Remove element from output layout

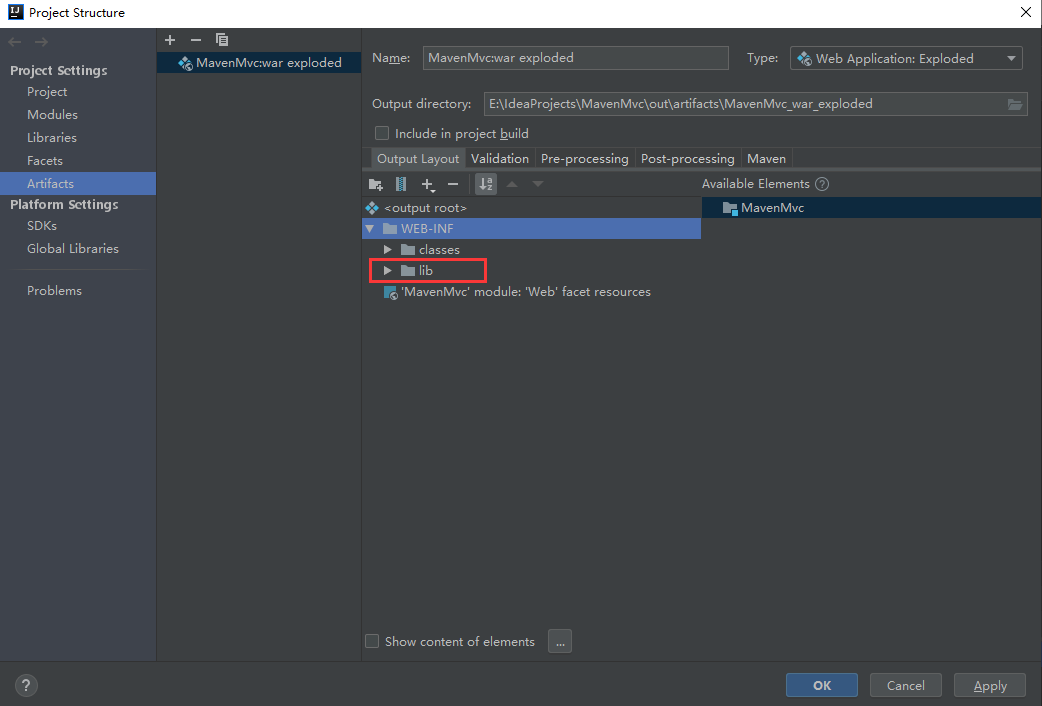pyautogui.click(x=453, y=184)
